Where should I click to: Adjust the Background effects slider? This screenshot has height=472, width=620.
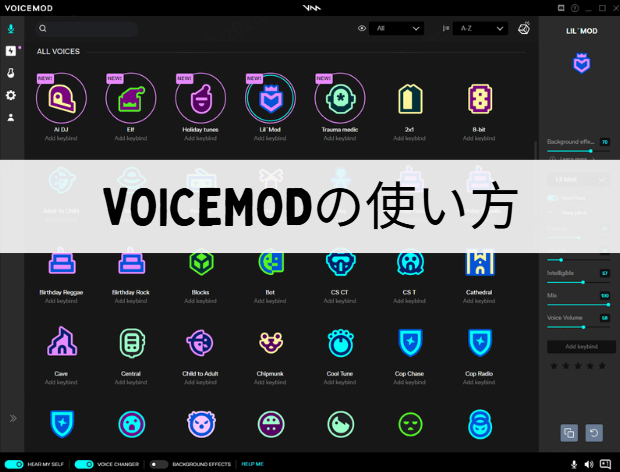tap(578, 151)
